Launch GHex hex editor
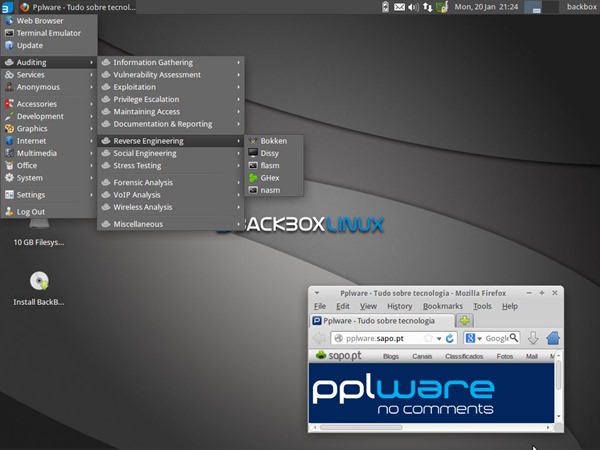 coord(274,178)
